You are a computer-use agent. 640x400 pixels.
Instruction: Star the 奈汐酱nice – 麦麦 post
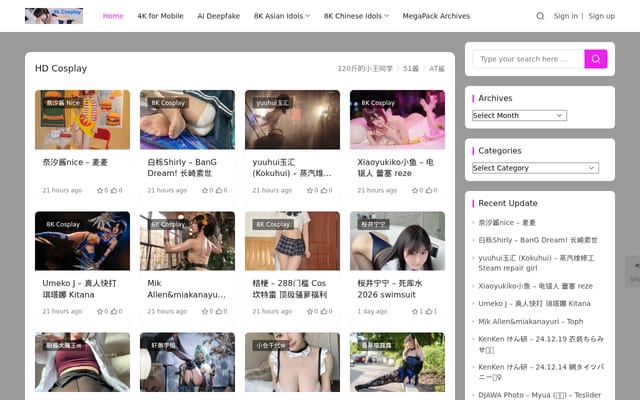point(102,190)
